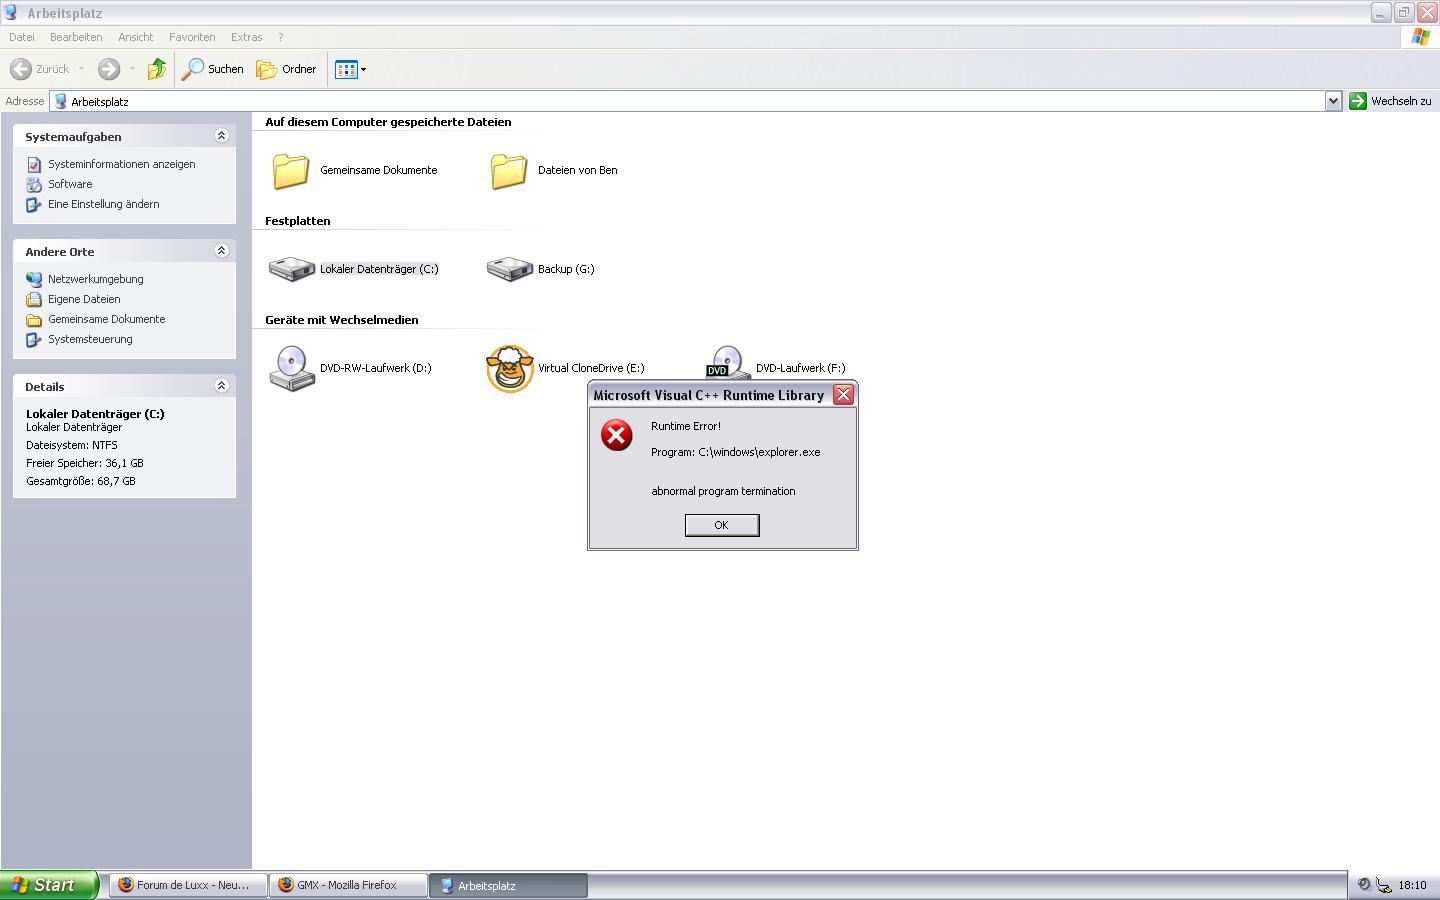The width and height of the screenshot is (1440, 900).
Task: Select the Dateien von Ben folder icon
Action: [509, 170]
